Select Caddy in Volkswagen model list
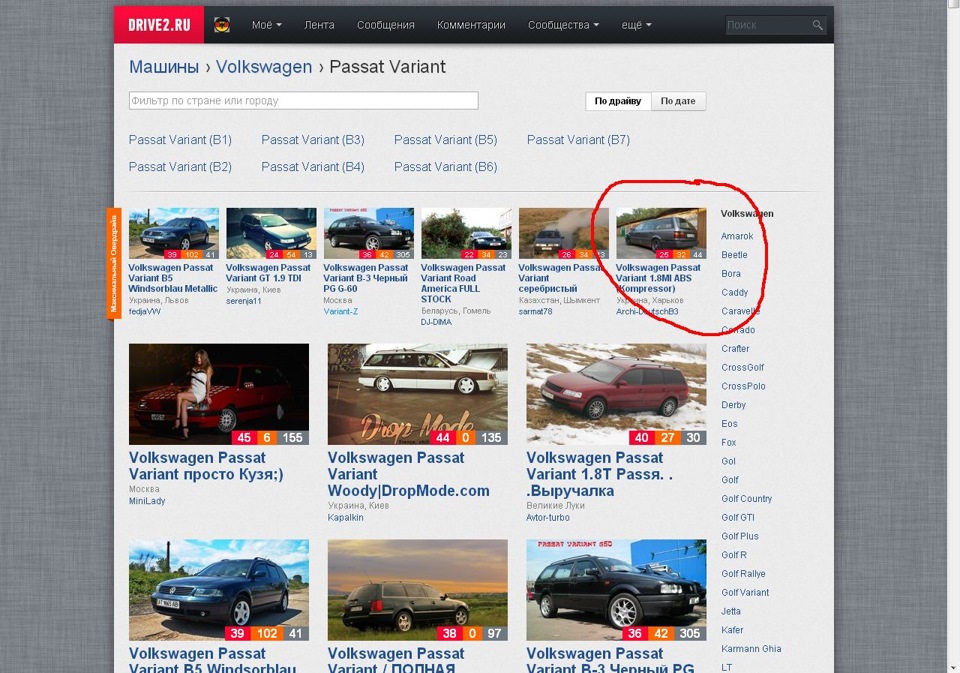This screenshot has width=960, height=673. pos(735,293)
